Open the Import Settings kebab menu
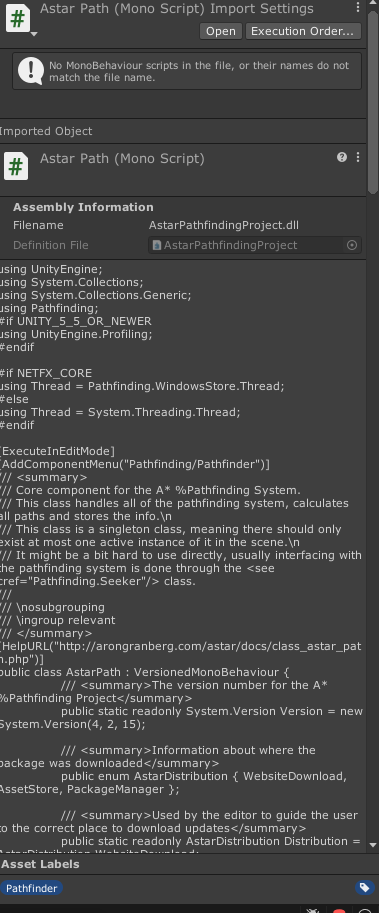This screenshot has width=379, height=913. tap(357, 8)
